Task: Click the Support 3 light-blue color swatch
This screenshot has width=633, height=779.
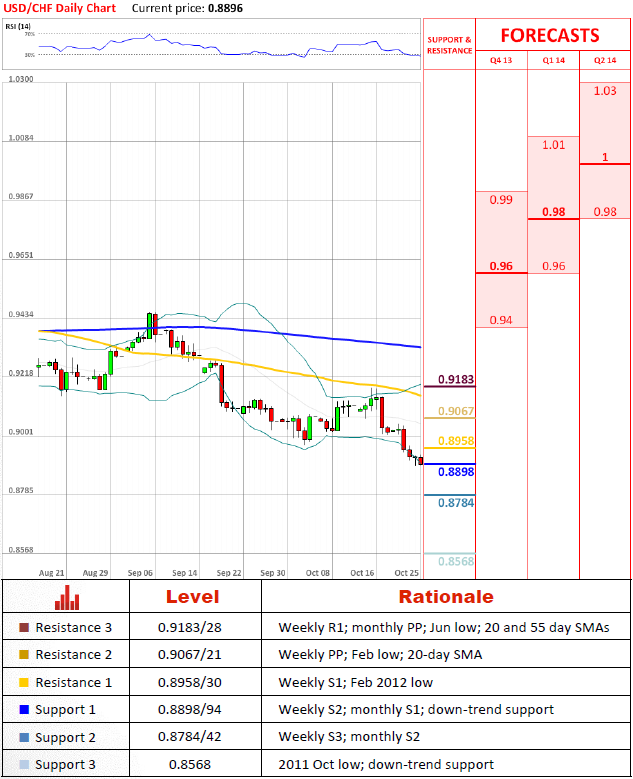Action: pos(24,764)
